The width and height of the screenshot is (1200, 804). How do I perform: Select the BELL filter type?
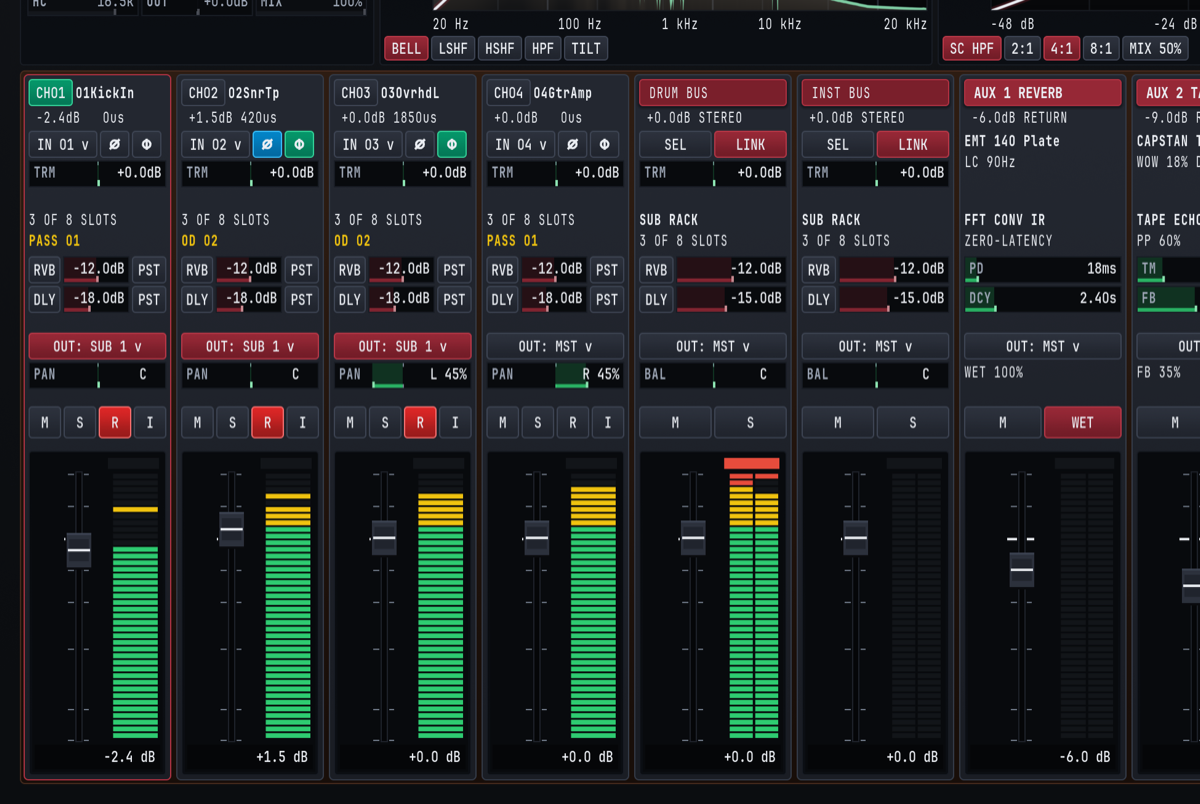406,48
